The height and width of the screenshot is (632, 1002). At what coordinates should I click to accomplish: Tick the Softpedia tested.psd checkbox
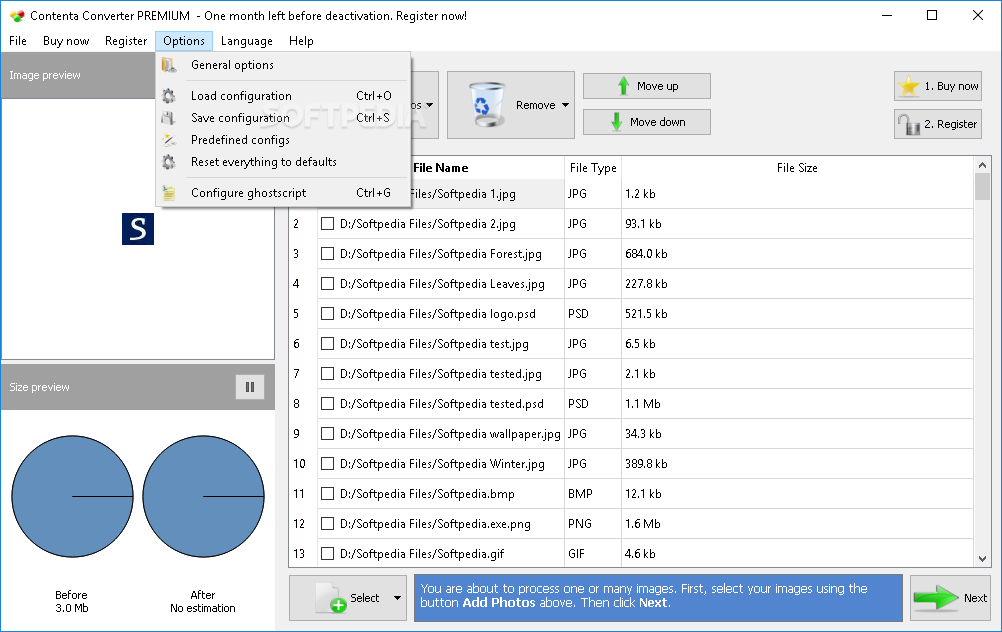(327, 404)
